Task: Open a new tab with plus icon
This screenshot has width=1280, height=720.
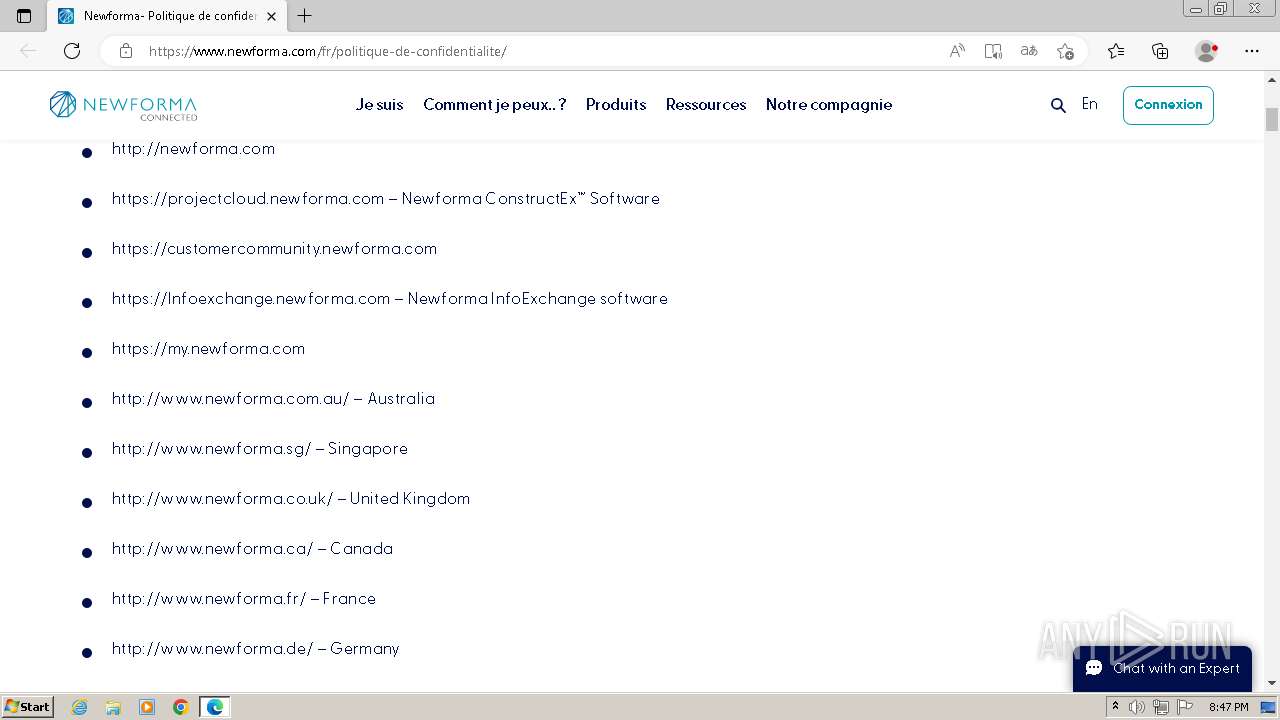Action: [x=305, y=16]
